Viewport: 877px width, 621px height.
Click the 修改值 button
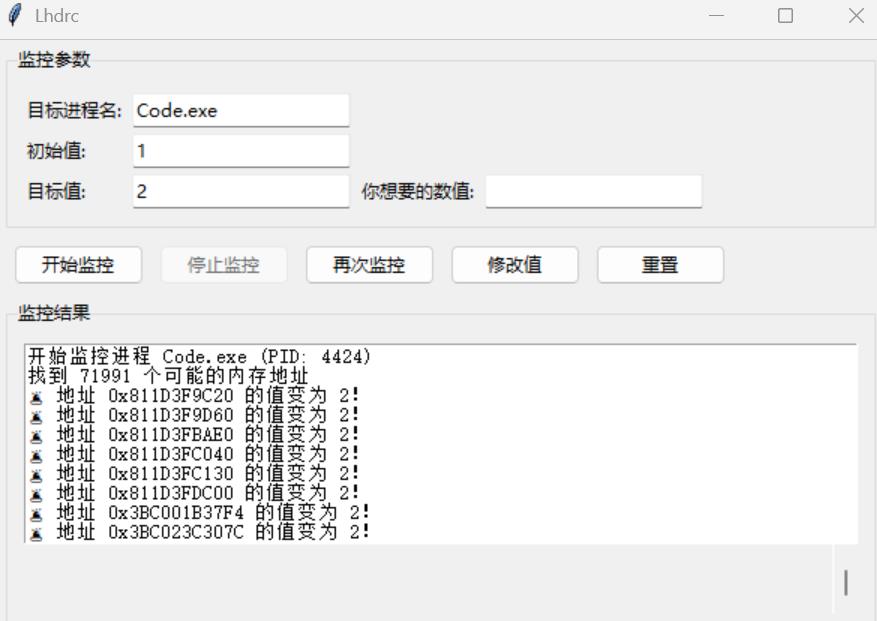click(514, 265)
